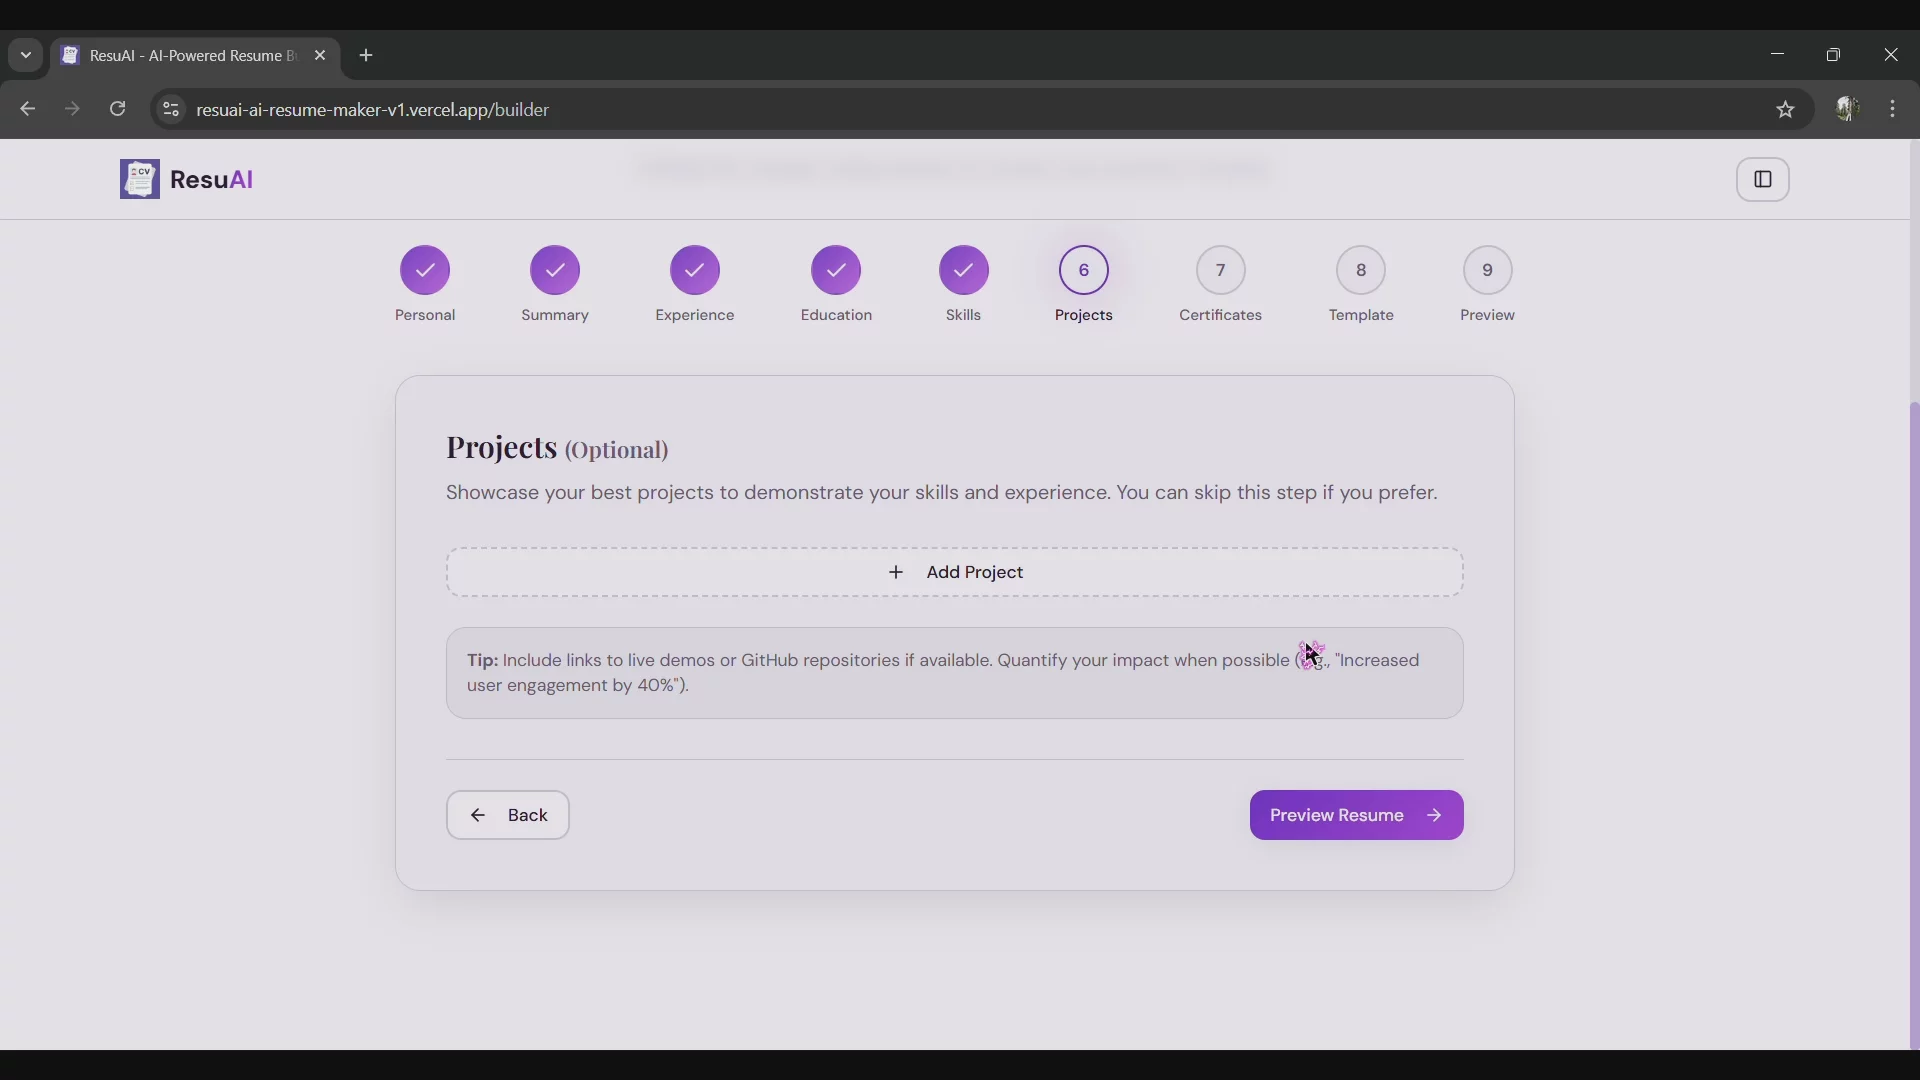Image resolution: width=1920 pixels, height=1080 pixels.
Task: Open the Skills step
Action: point(962,270)
